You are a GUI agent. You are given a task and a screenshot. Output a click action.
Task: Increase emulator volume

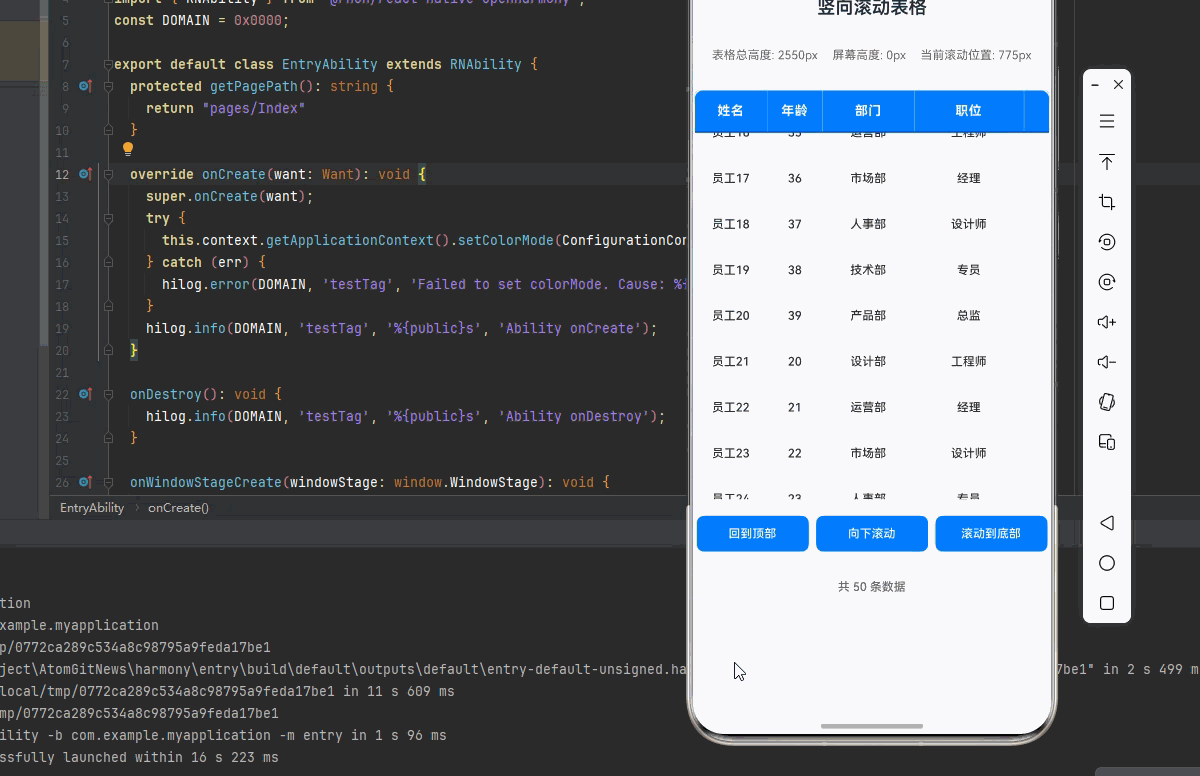point(1107,322)
